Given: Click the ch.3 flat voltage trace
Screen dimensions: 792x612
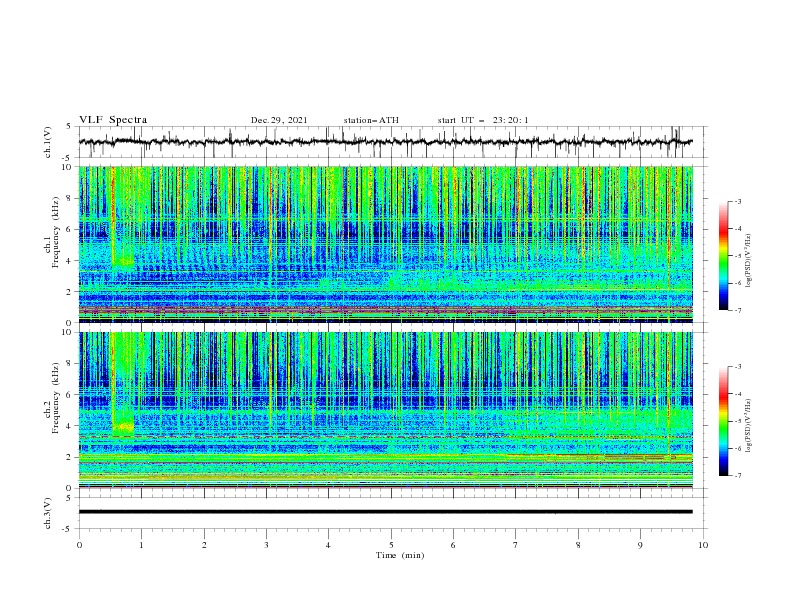Looking at the screenshot, I should [x=385, y=512].
